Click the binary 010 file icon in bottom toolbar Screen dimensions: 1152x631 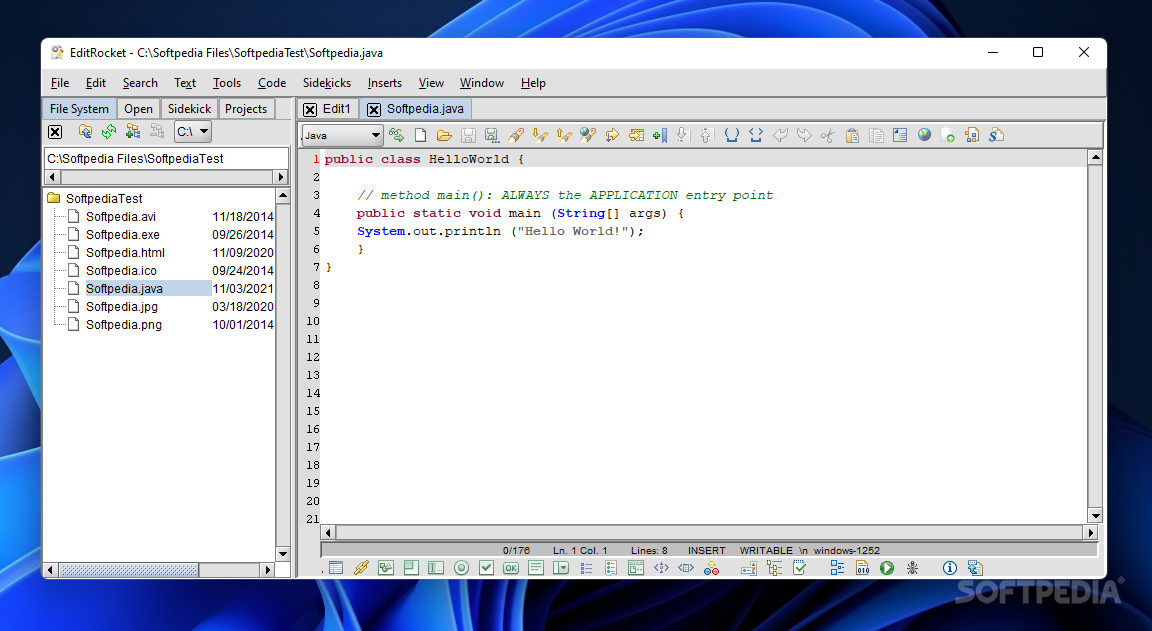(863, 568)
